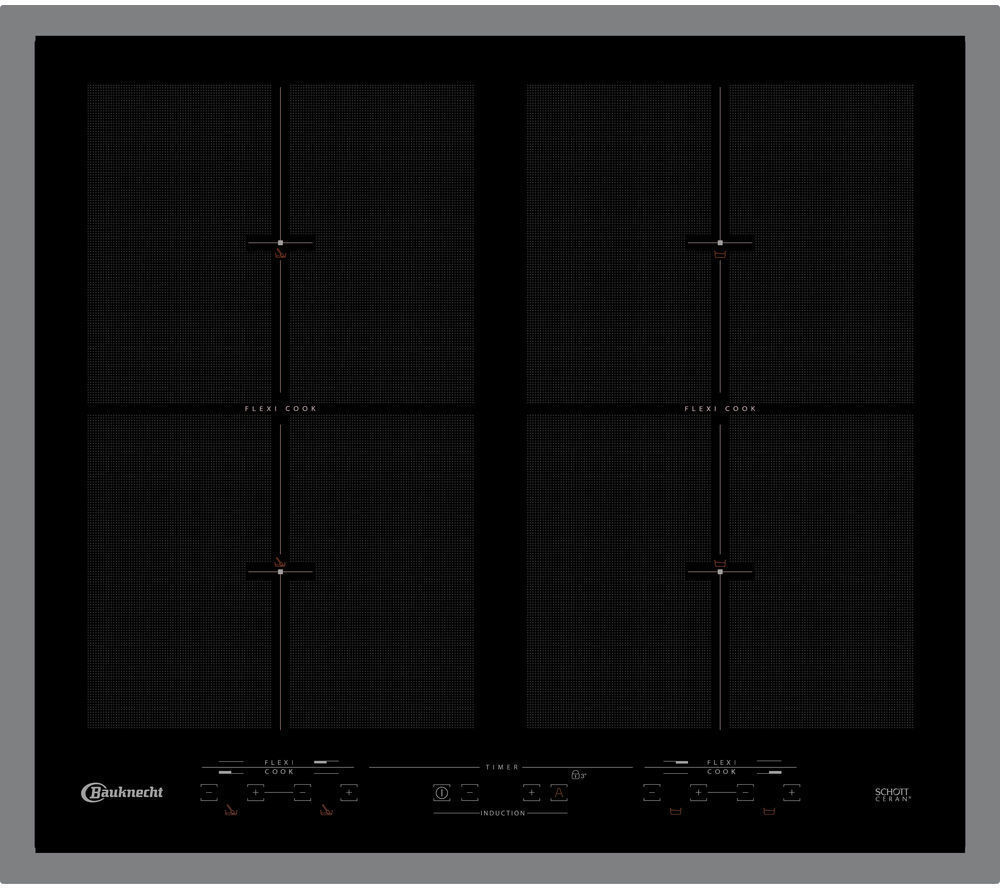
Task: Tap the lit rear-zone bar, left Flexi Cook
Action: (320, 762)
